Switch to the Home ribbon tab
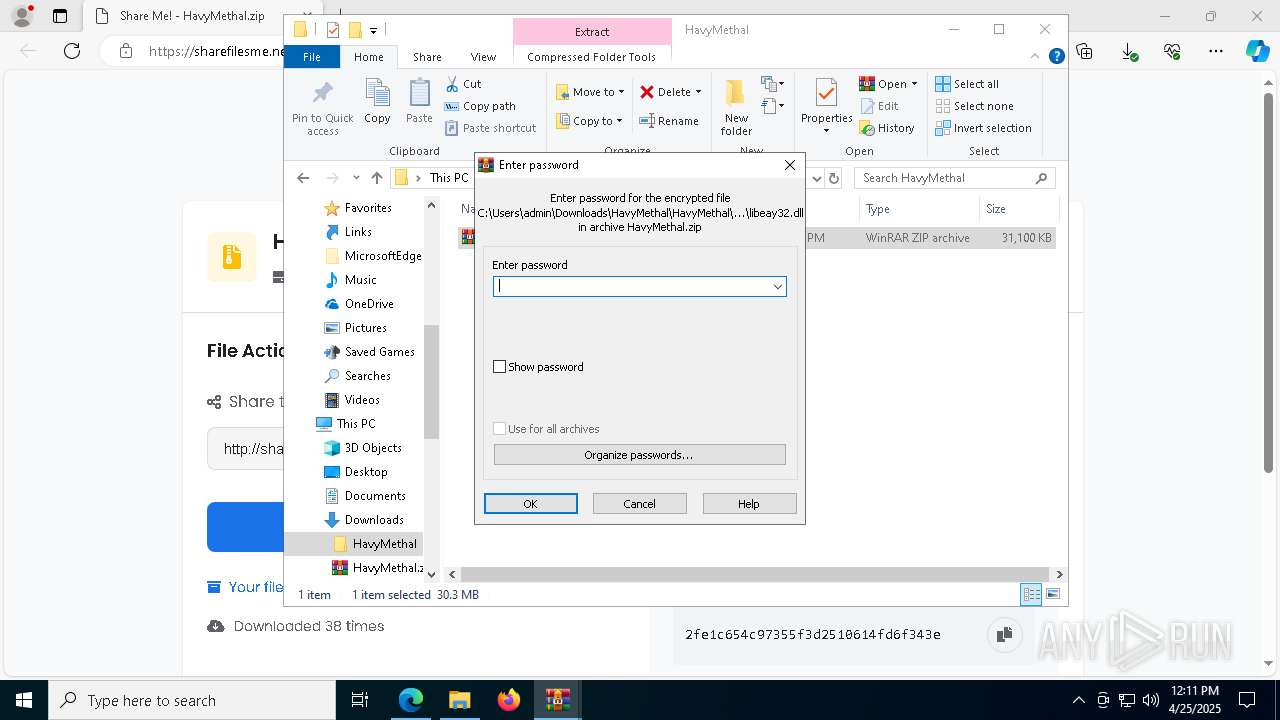The width and height of the screenshot is (1280, 720). (369, 57)
